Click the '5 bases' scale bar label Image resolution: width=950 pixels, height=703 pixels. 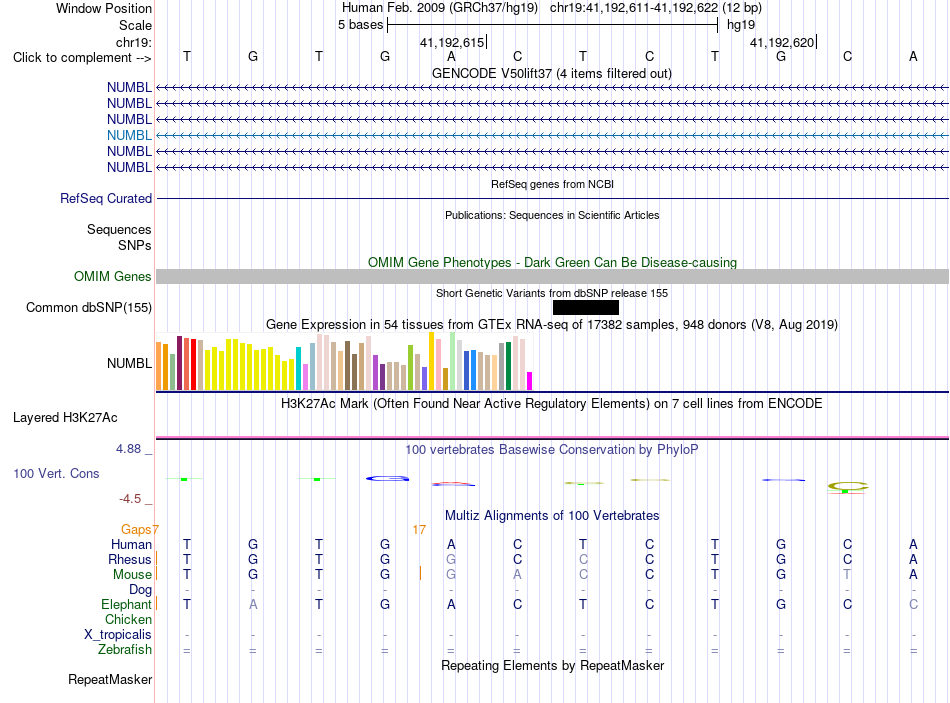(360, 25)
